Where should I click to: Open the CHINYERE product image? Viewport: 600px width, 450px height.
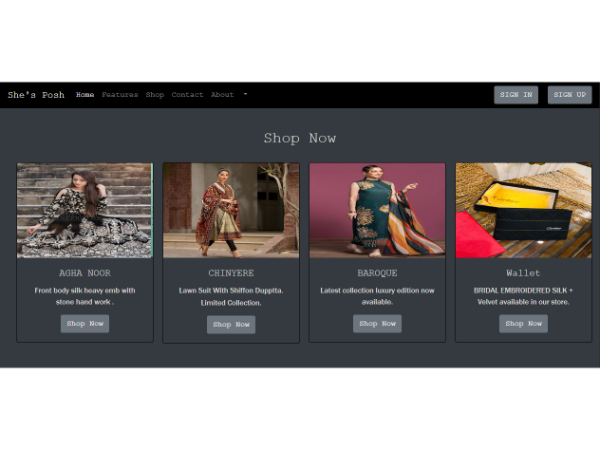231,210
